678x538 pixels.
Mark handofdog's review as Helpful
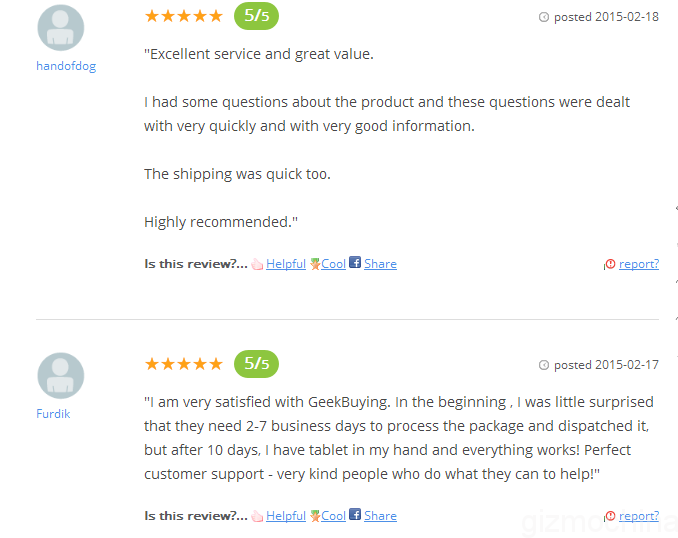click(x=285, y=264)
